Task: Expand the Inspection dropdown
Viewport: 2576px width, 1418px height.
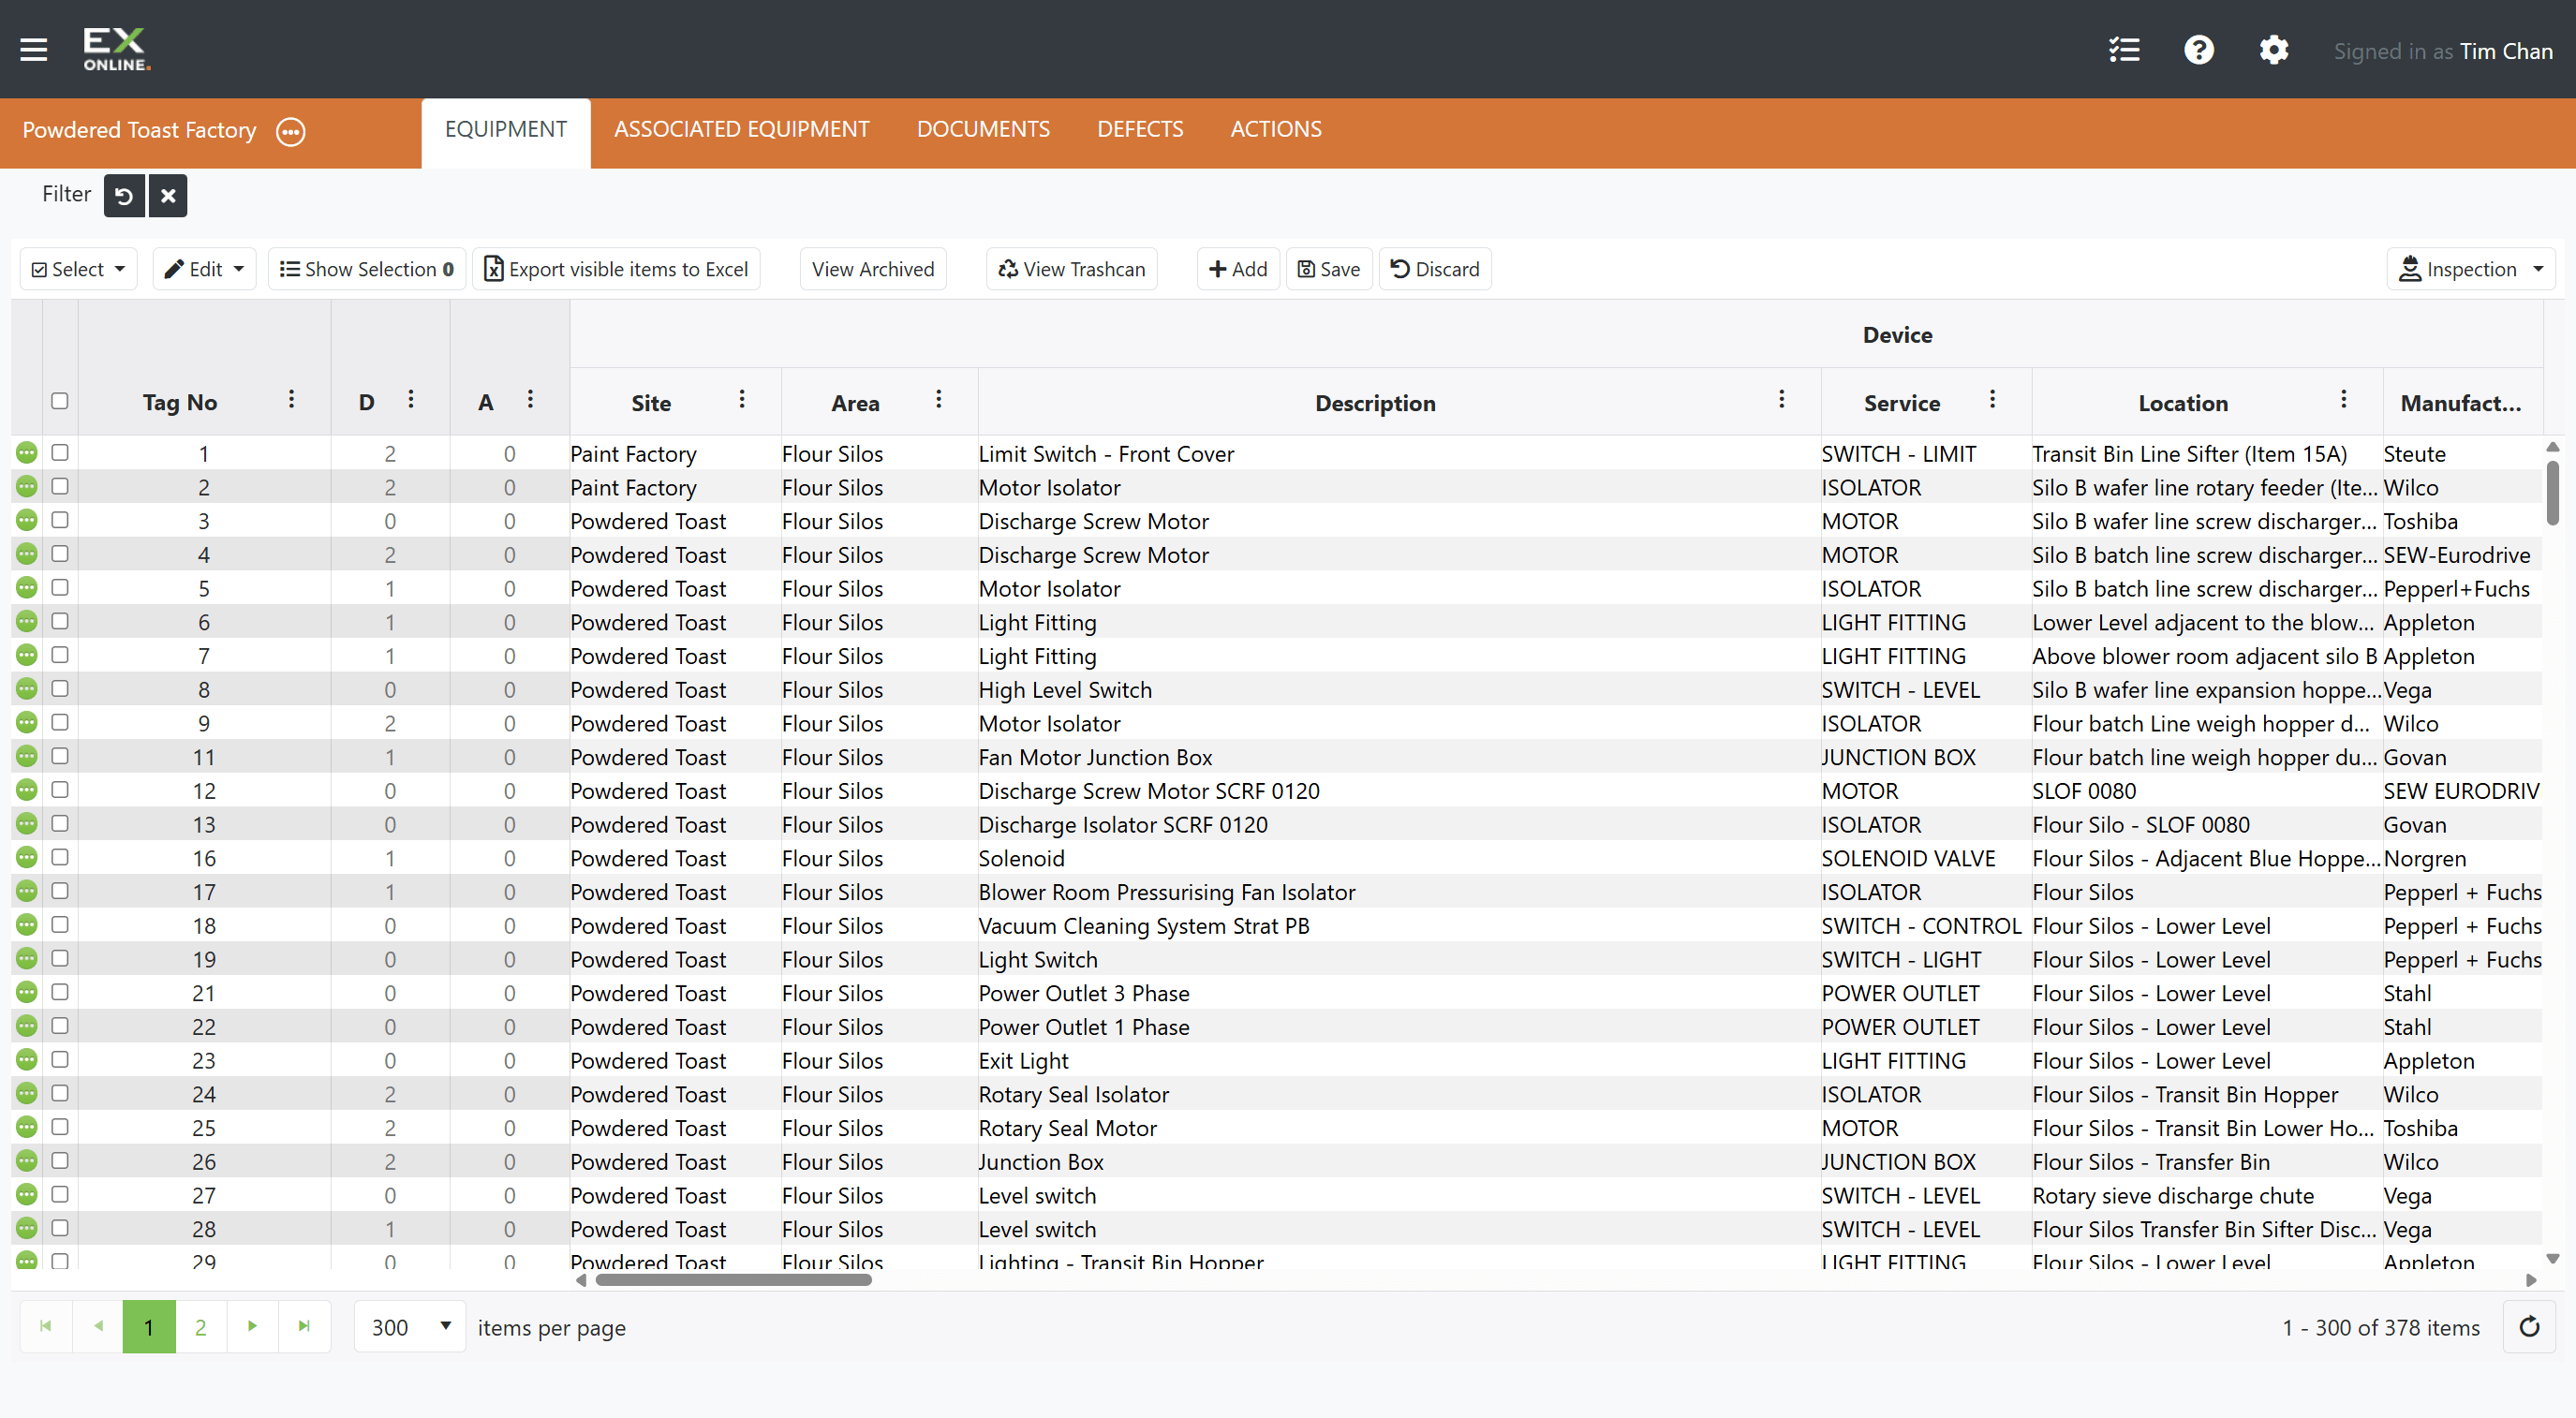Action: click(x=2470, y=269)
